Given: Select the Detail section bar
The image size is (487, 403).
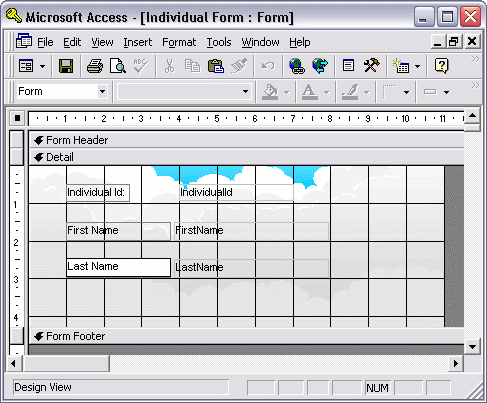Looking at the screenshot, I should (x=246, y=157).
